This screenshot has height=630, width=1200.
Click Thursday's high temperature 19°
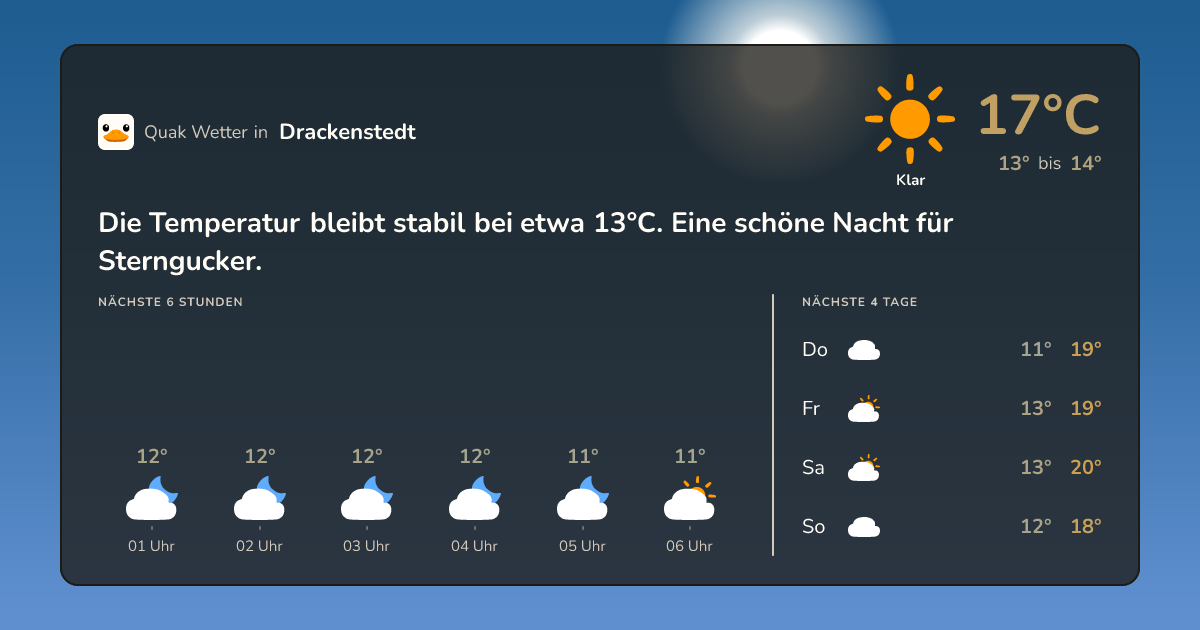(x=1086, y=350)
